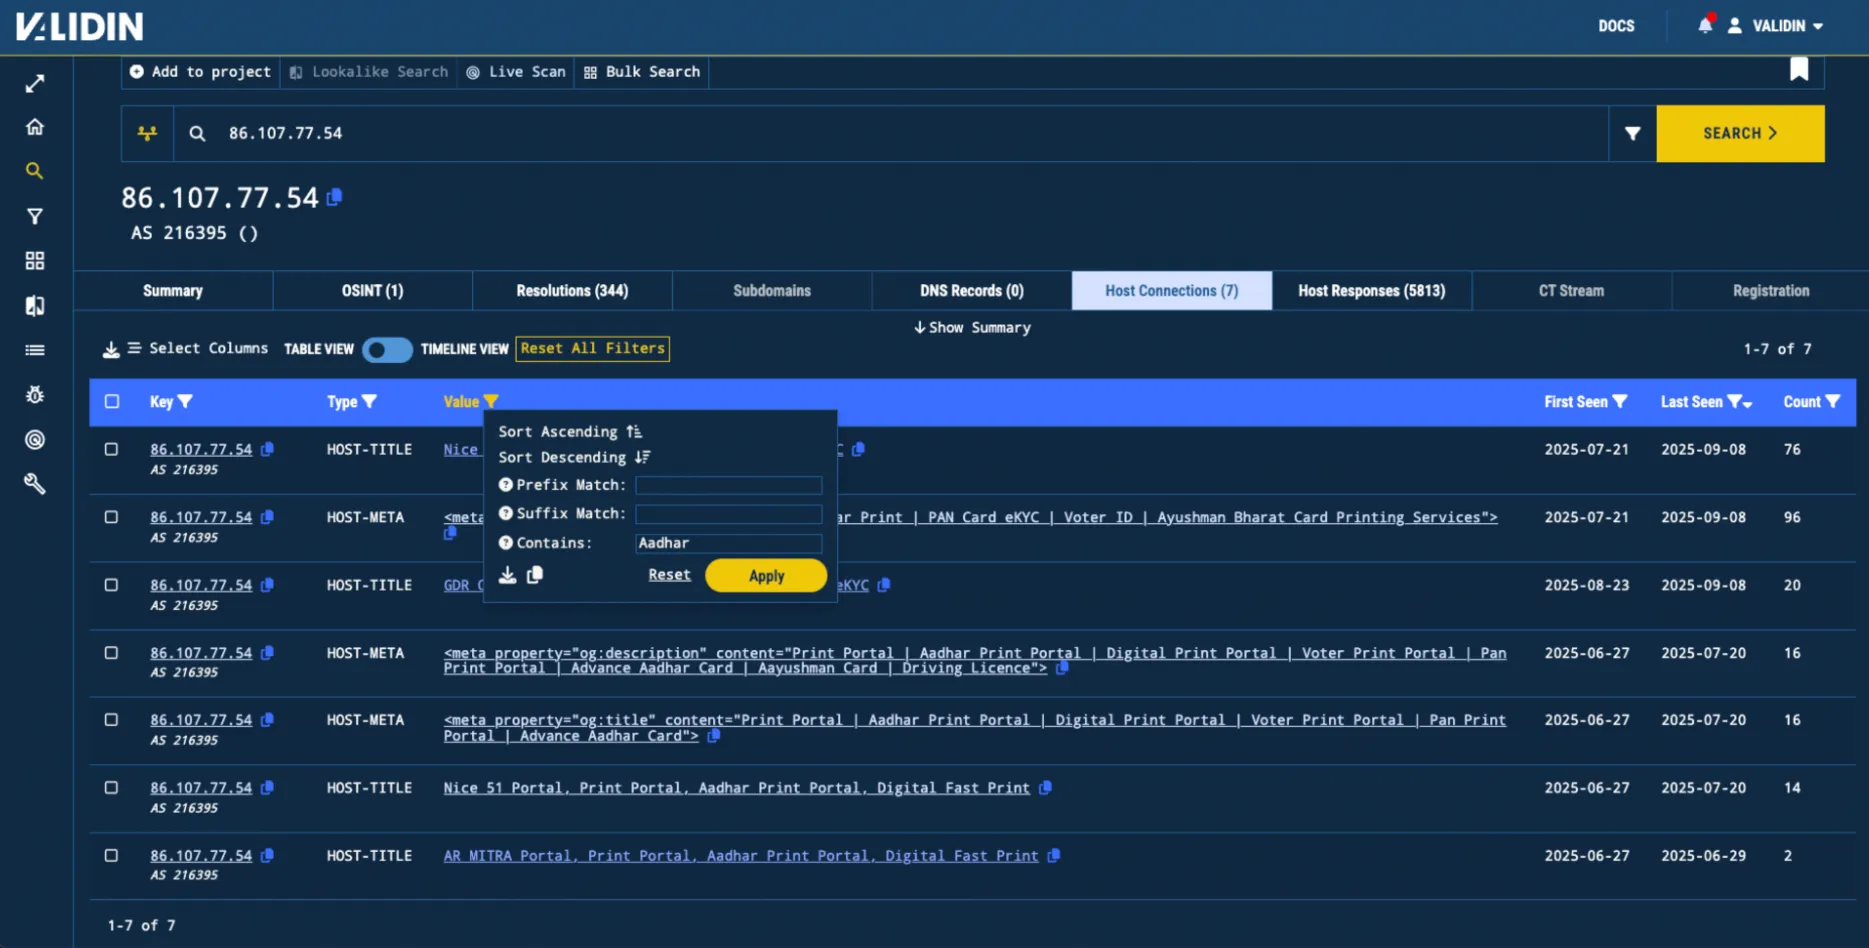Click Contains help question icon
1869x948 pixels.
point(506,543)
